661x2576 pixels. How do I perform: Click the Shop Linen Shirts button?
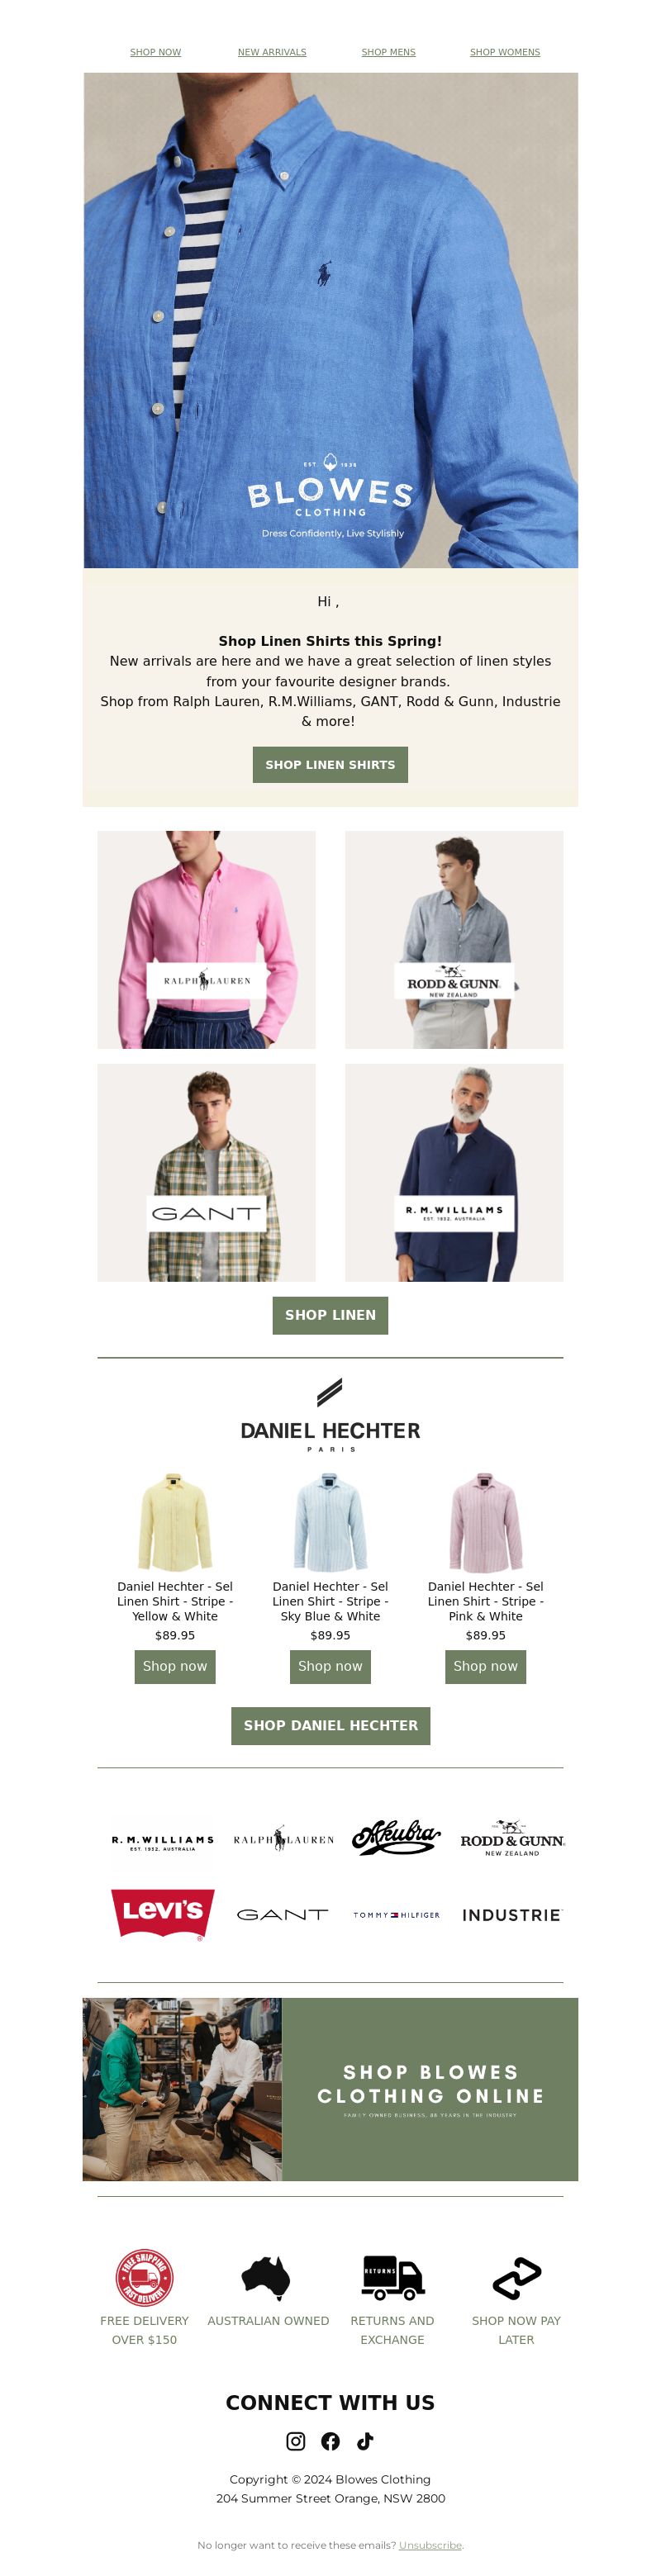pyautogui.click(x=330, y=764)
